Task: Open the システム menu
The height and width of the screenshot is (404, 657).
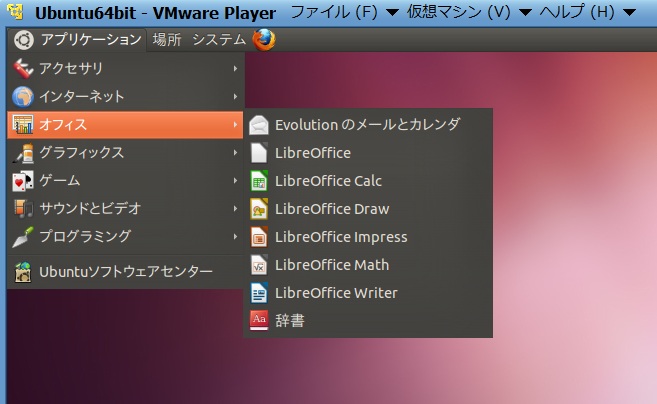Action: click(219, 40)
